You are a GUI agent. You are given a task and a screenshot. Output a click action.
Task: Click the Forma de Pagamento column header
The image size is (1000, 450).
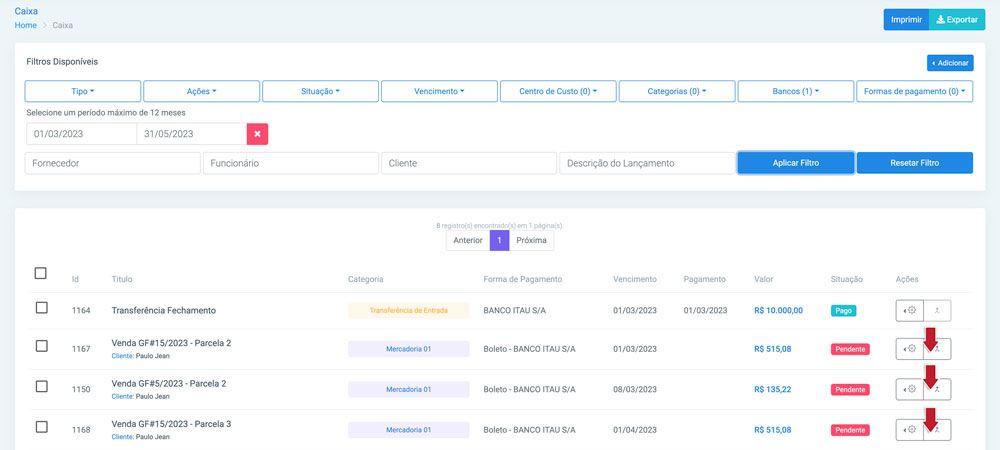522,279
